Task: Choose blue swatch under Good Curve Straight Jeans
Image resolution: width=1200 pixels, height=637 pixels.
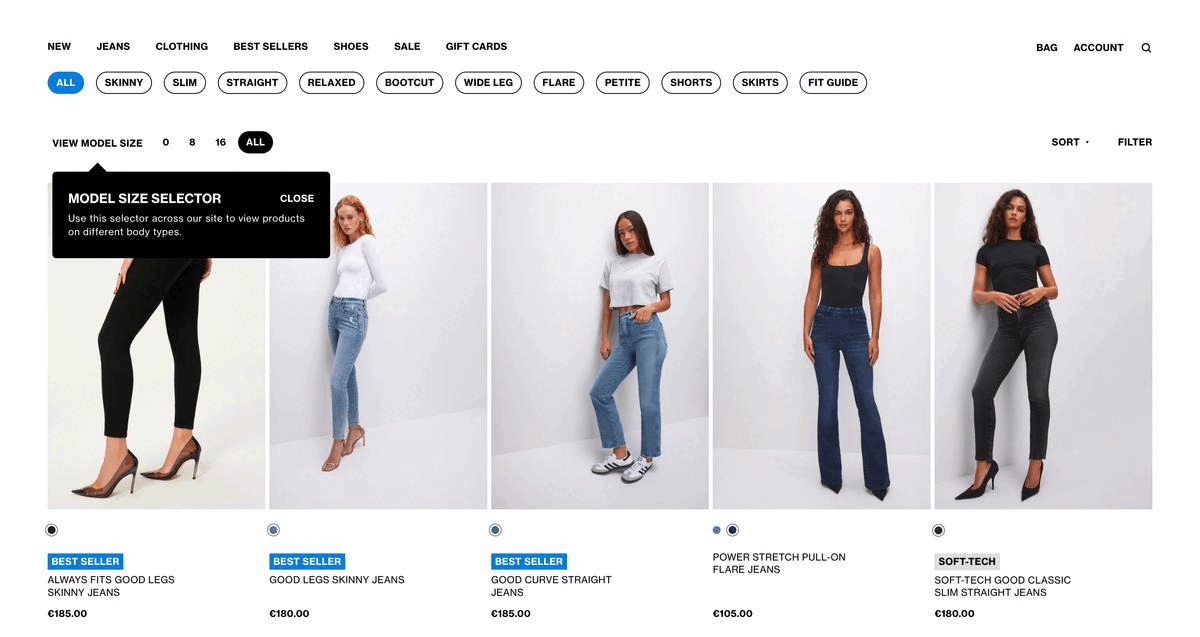Action: (495, 530)
